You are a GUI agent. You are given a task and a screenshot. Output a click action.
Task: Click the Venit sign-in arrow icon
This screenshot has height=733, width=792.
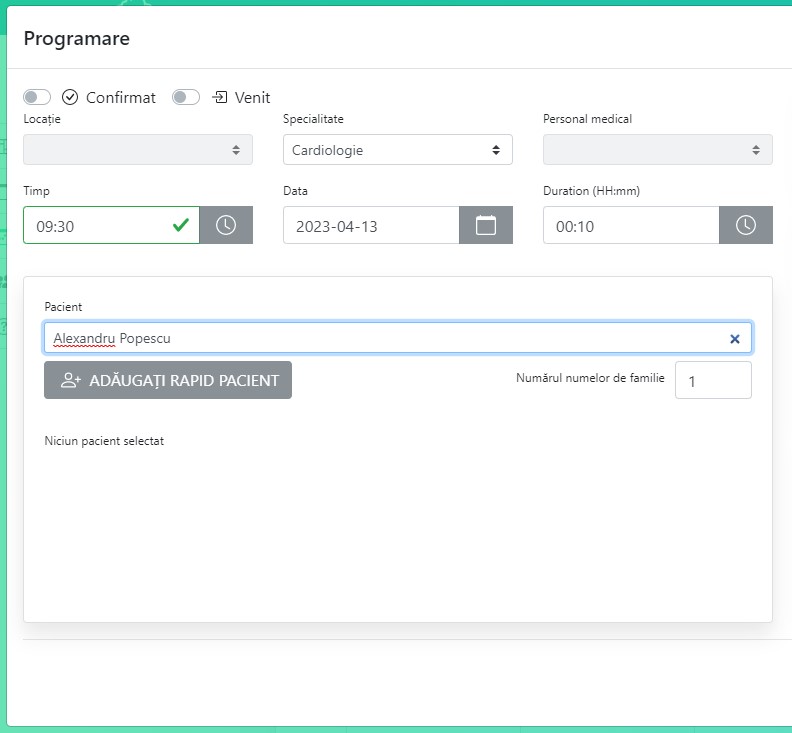pyautogui.click(x=220, y=97)
